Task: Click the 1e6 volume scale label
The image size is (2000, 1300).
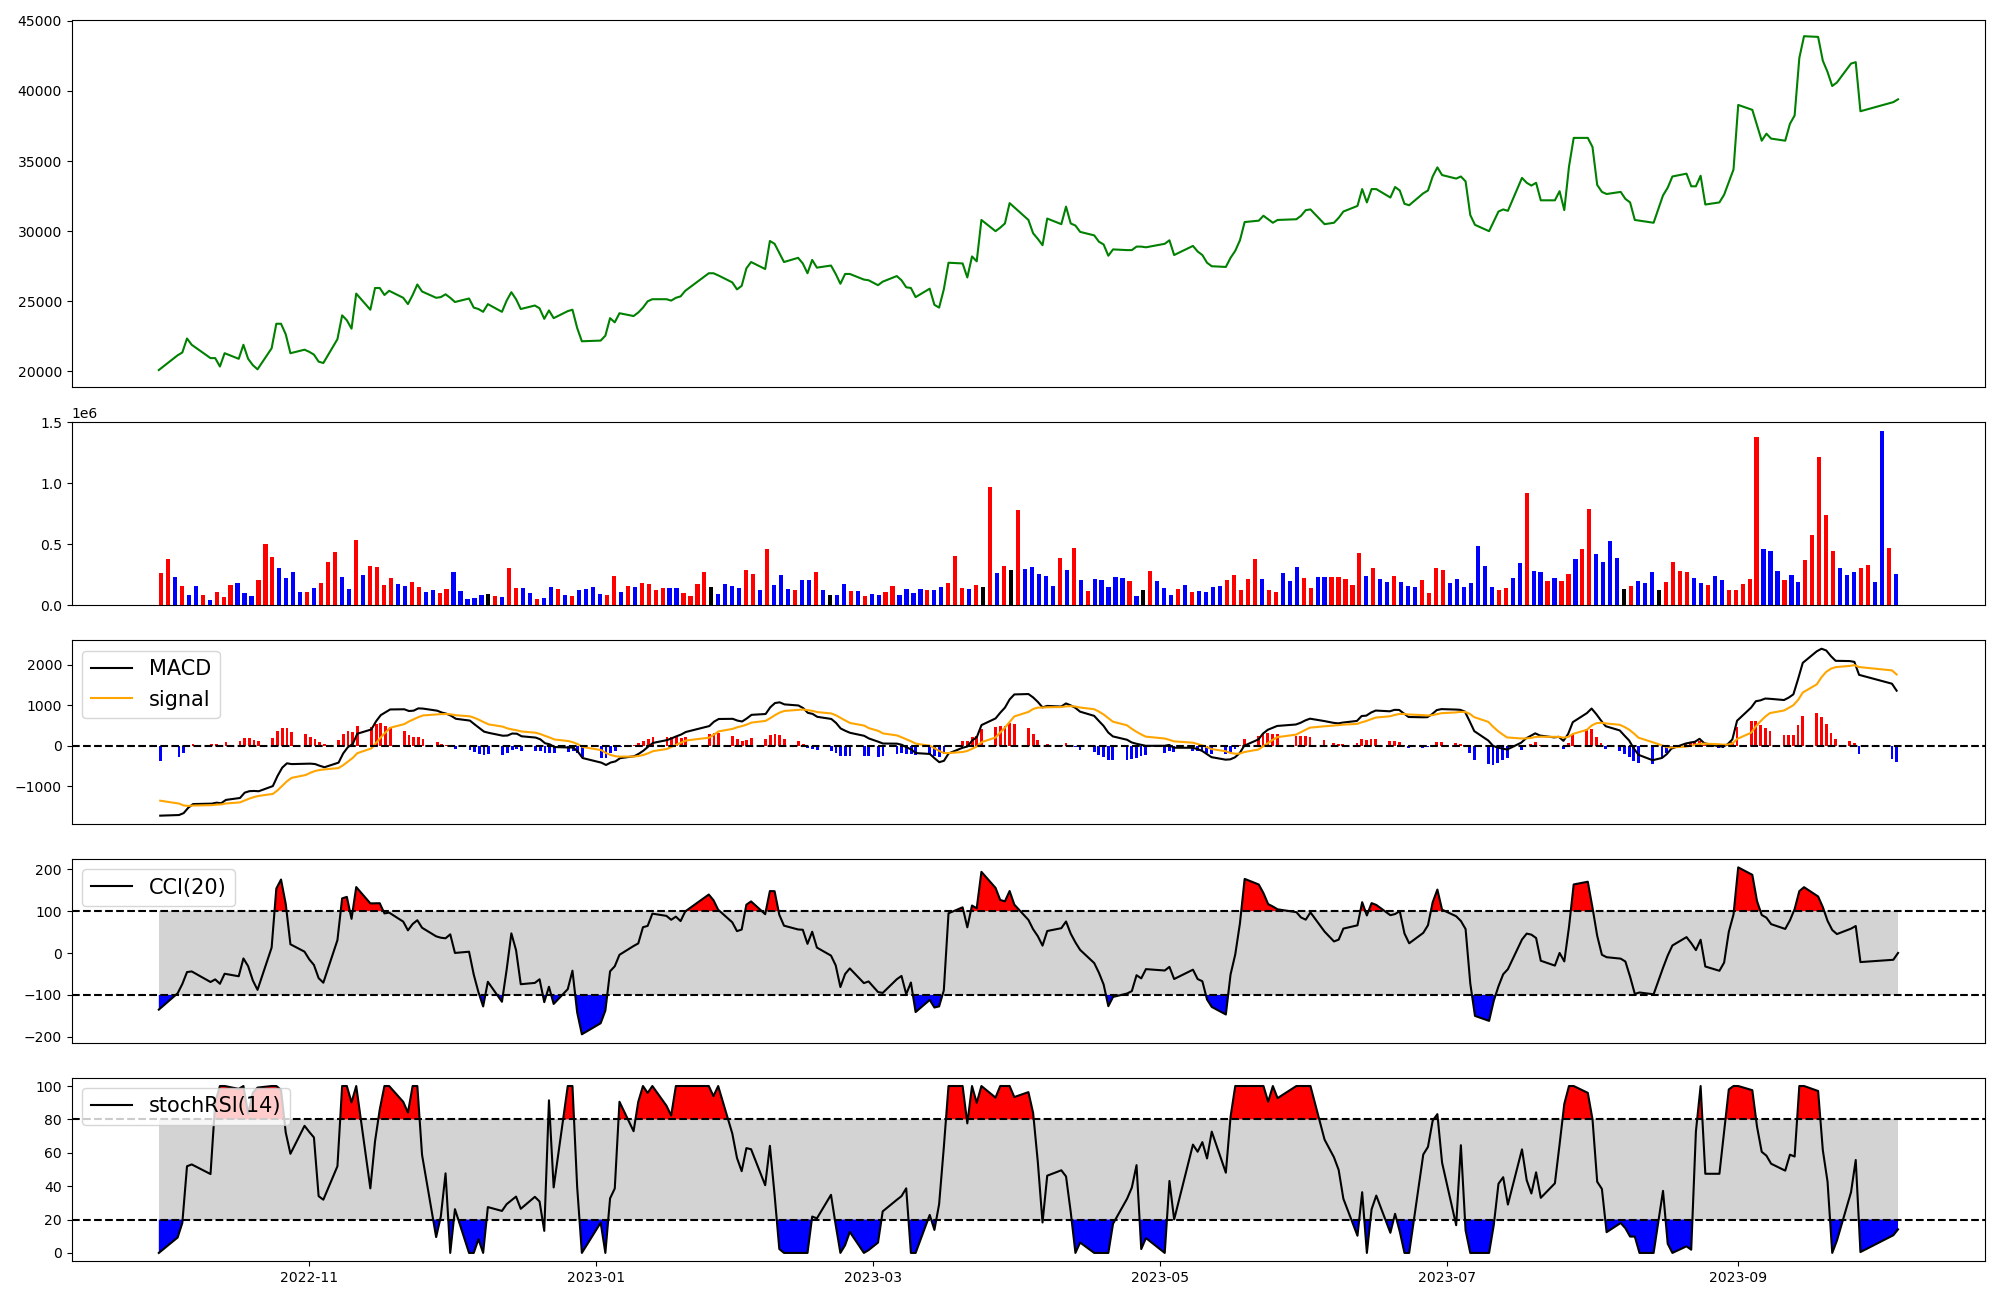Action: 84,414
